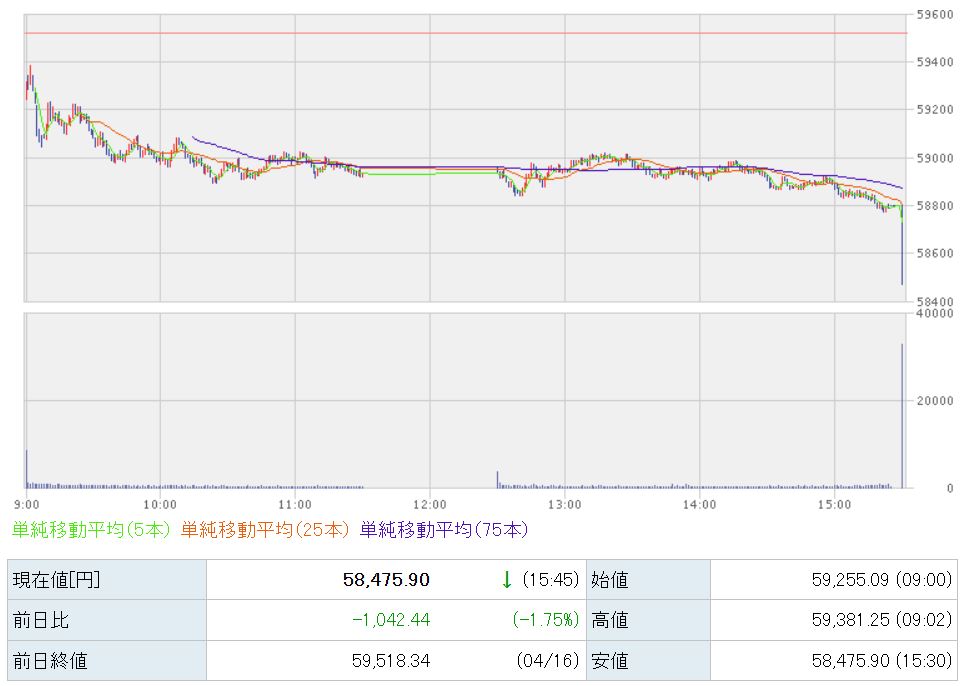Image resolution: width=965 pixels, height=686 pixels.
Task: Click the 20000 volume axis label
Action: [x=935, y=401]
